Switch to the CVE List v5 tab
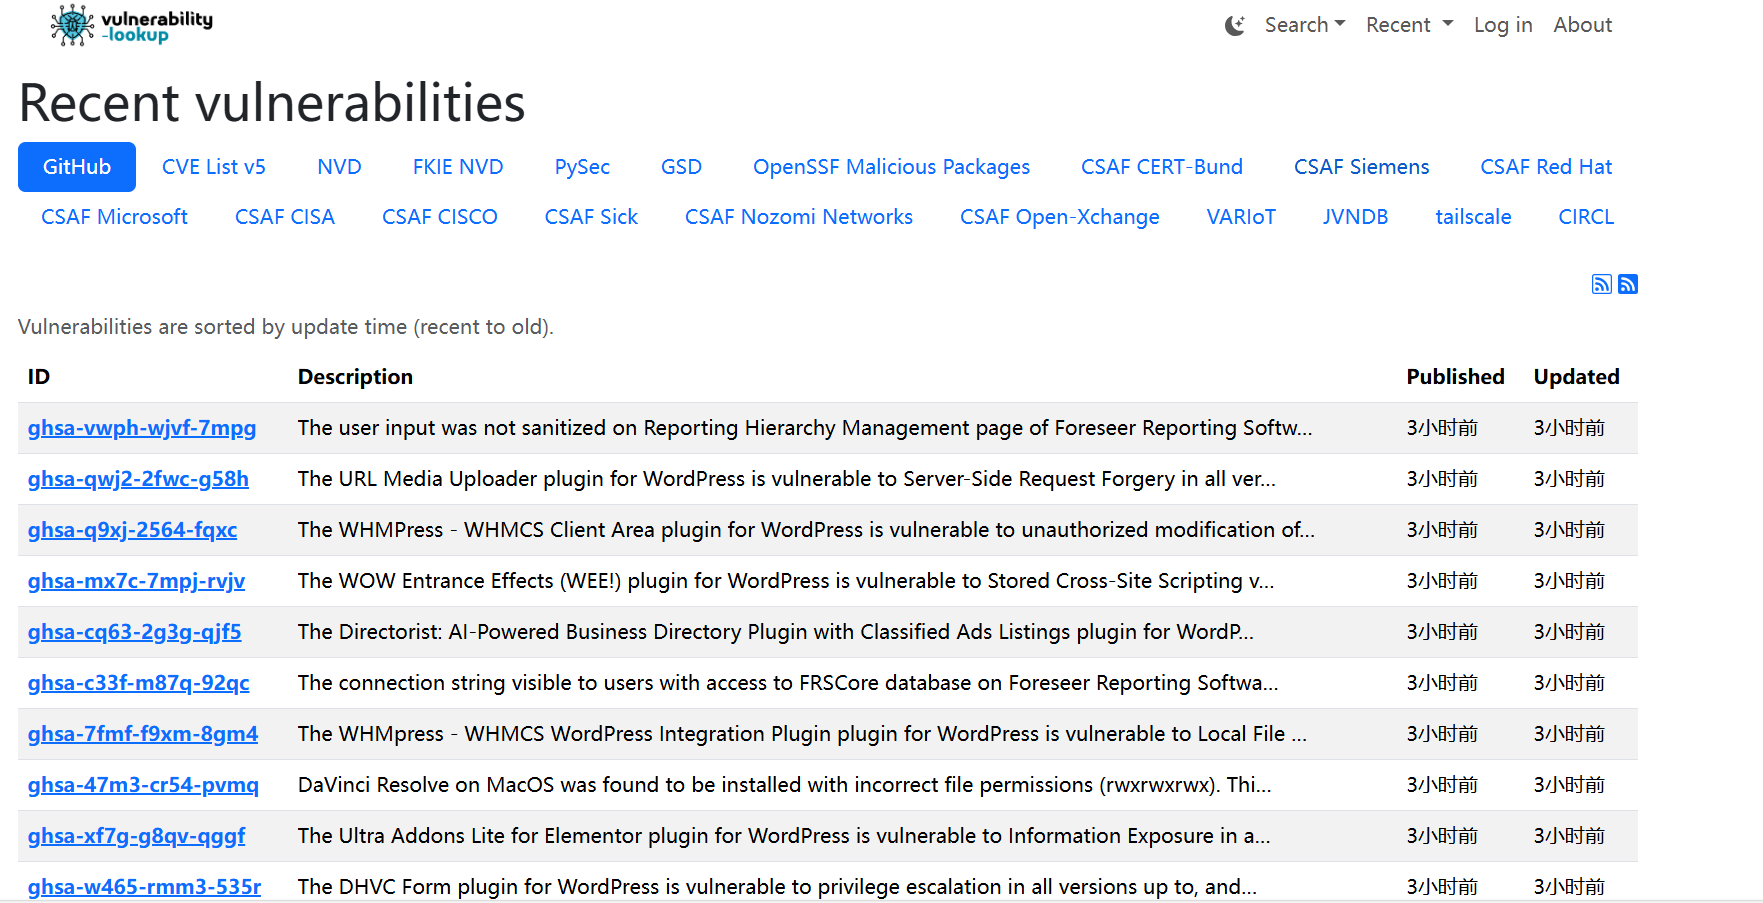The height and width of the screenshot is (903, 1763). click(214, 167)
